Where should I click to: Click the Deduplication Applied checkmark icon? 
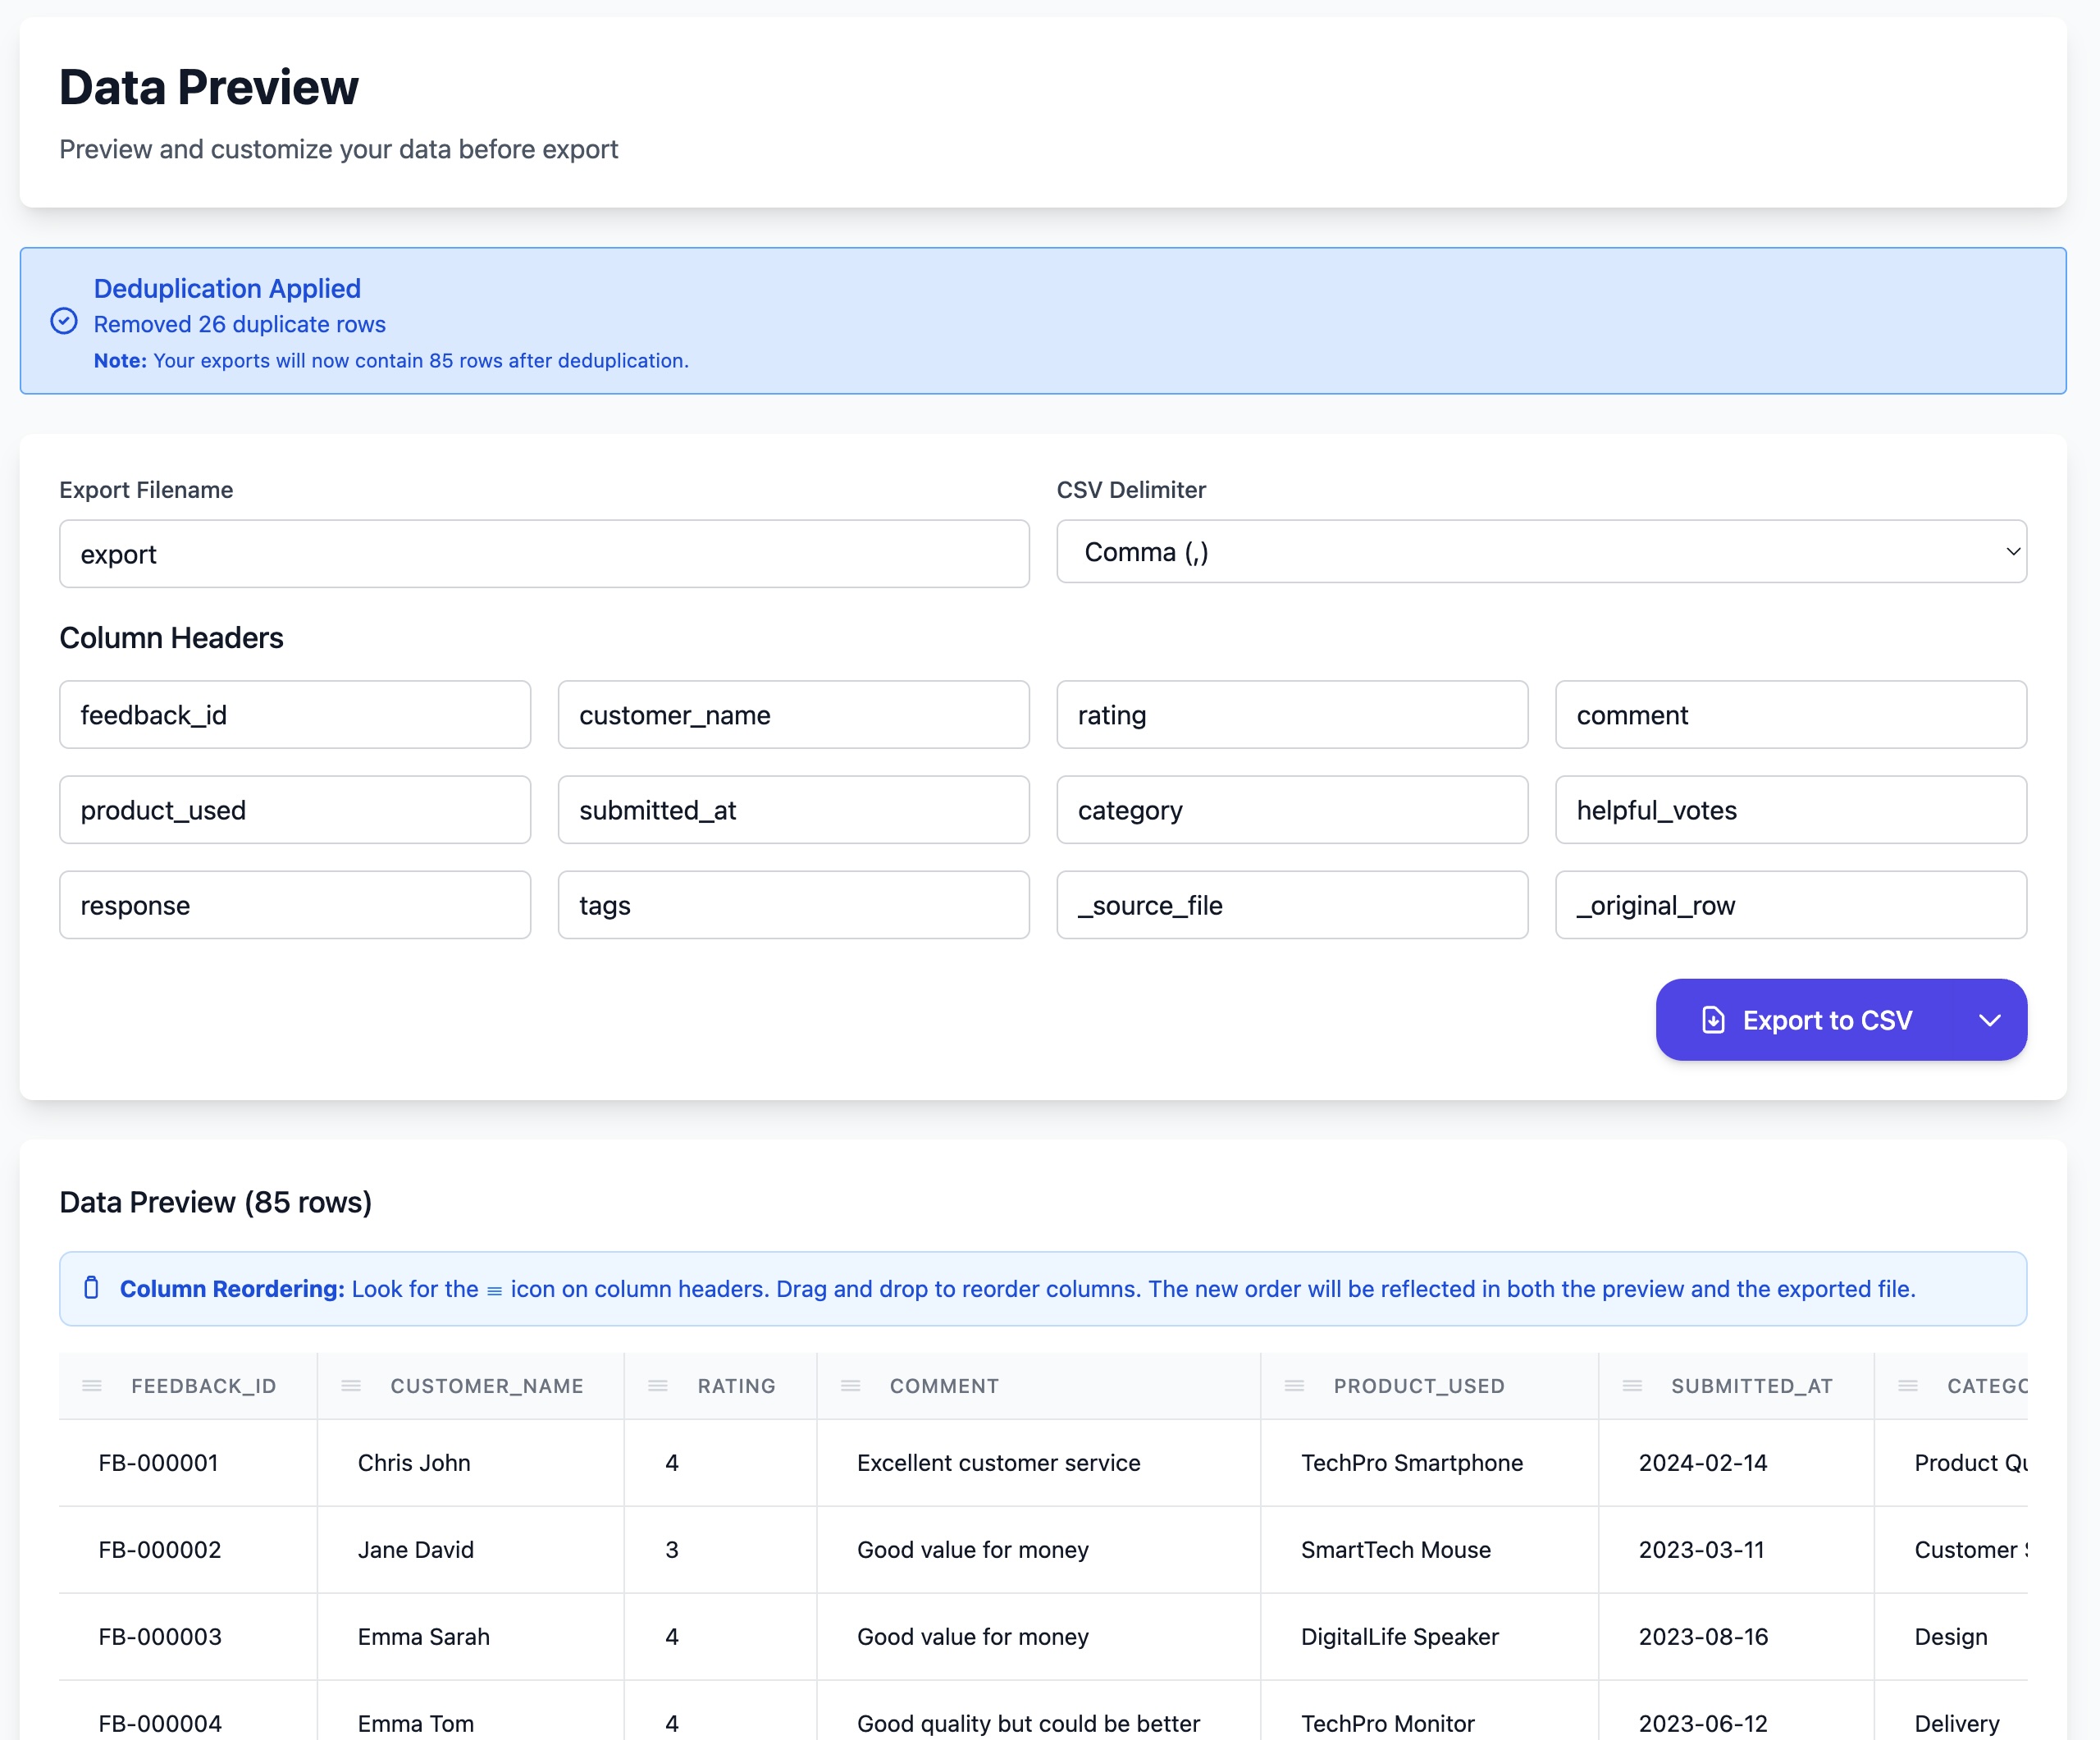tap(64, 321)
